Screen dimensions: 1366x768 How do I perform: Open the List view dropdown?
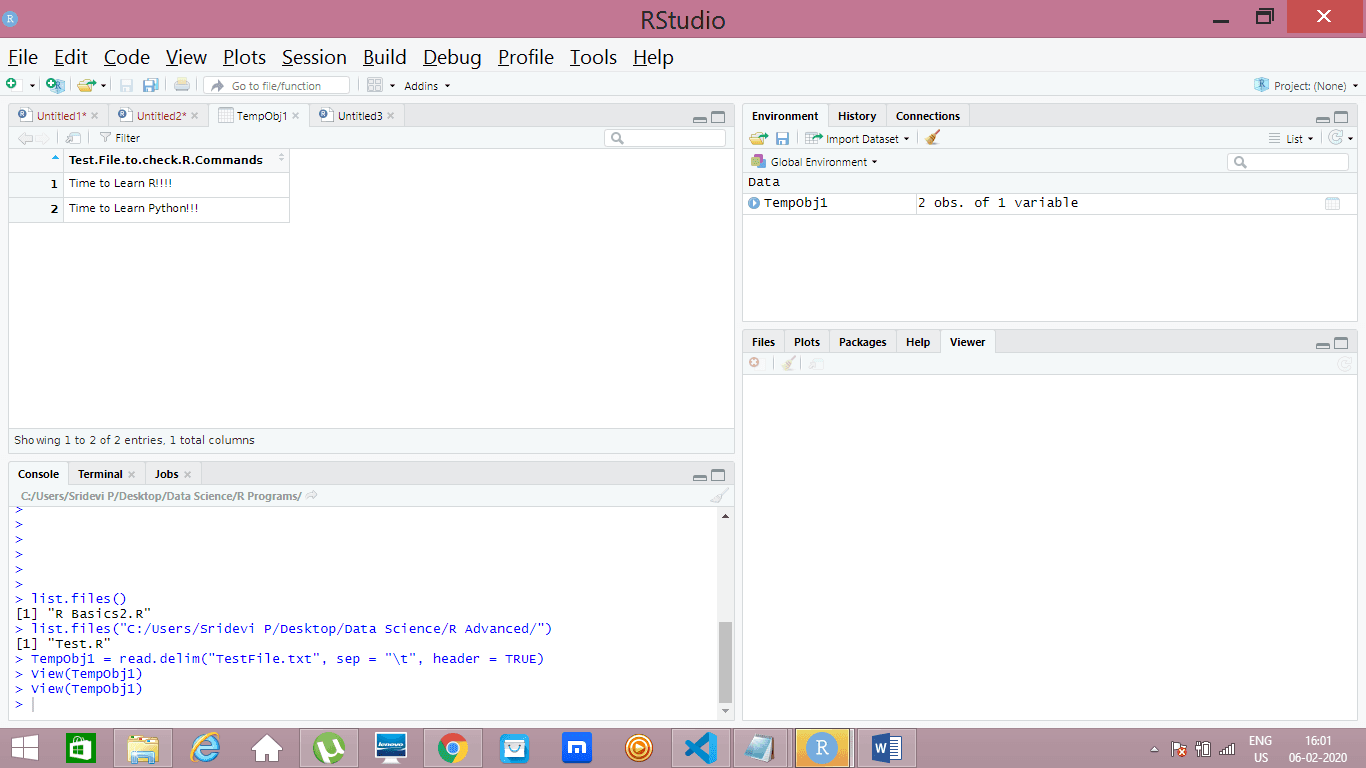[1291, 139]
